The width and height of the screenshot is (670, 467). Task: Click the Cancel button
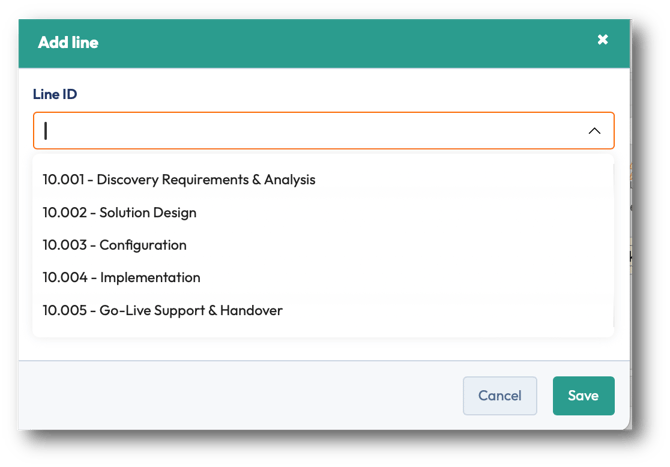[x=500, y=395]
